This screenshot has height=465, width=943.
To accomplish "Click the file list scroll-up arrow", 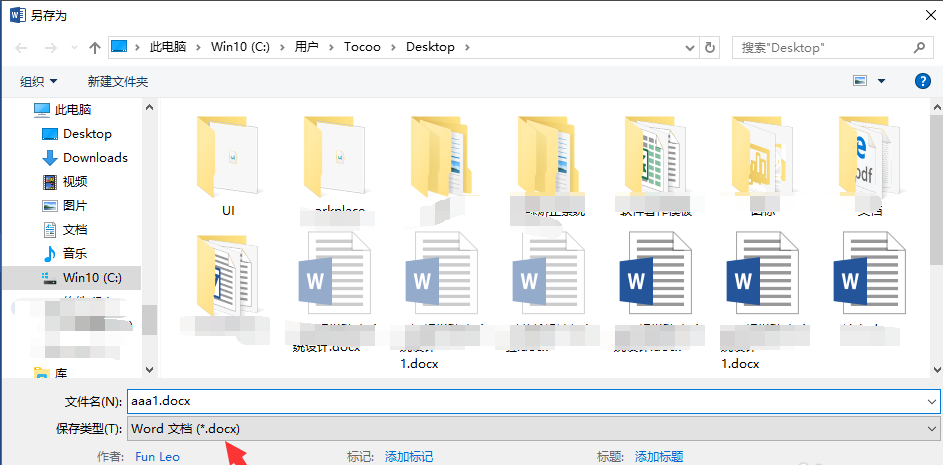I will point(937,107).
